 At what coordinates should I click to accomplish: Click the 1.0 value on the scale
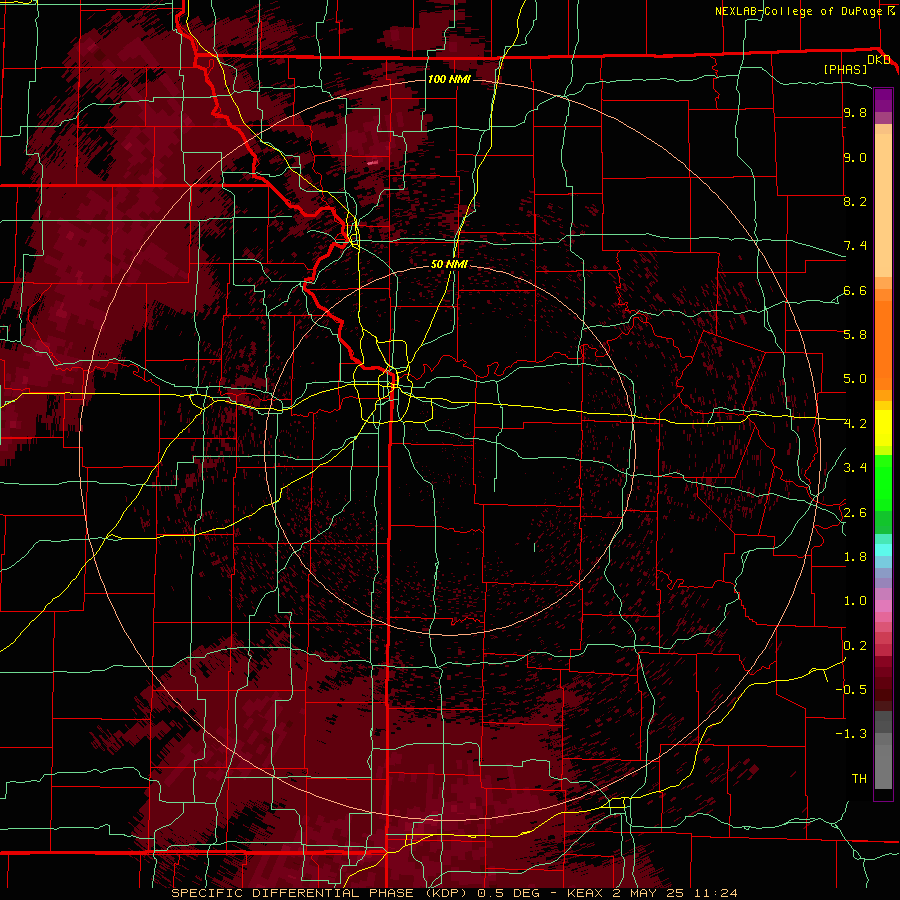point(855,601)
